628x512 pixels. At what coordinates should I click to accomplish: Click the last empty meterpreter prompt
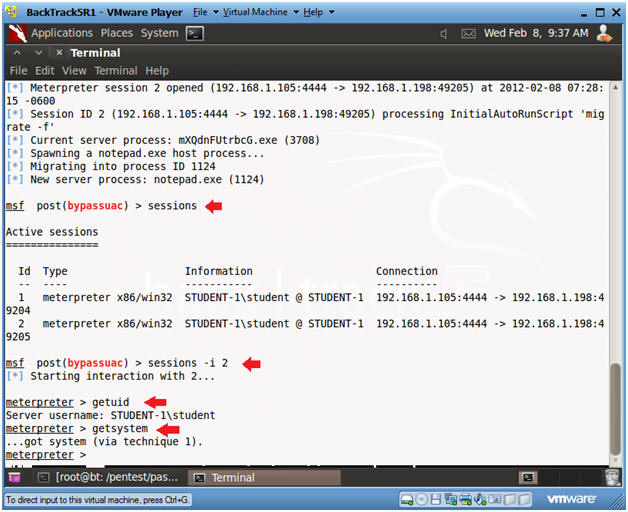pos(46,455)
